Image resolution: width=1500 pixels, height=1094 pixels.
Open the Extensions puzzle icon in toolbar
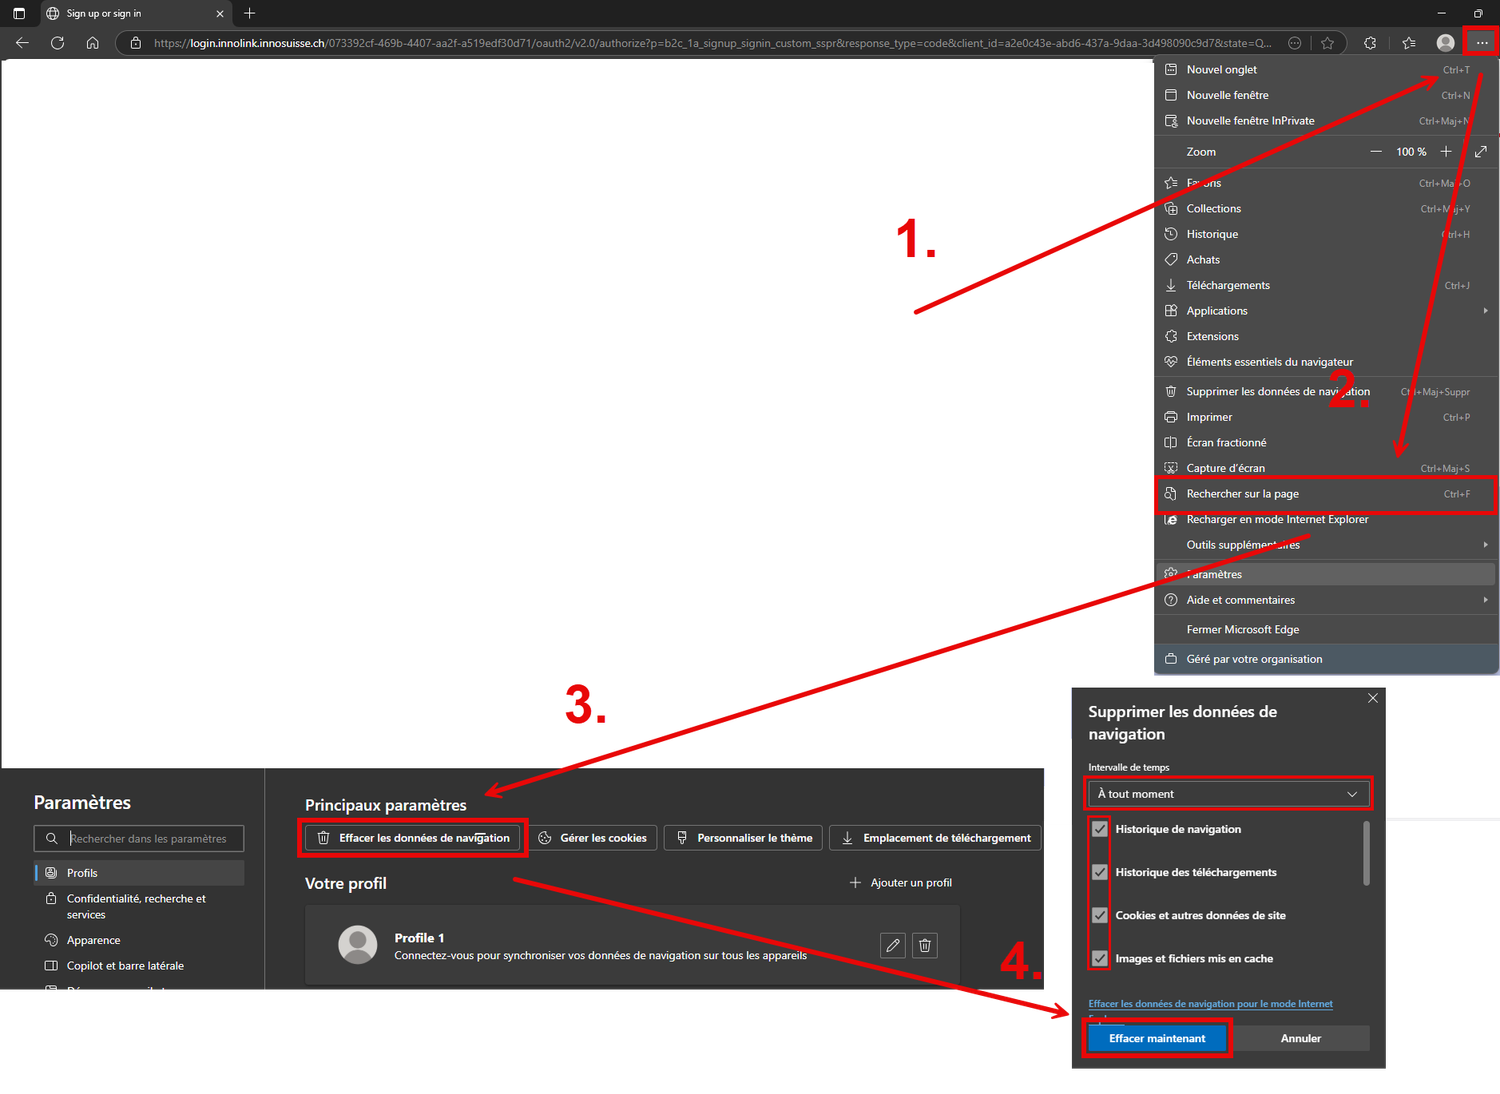tap(1370, 43)
